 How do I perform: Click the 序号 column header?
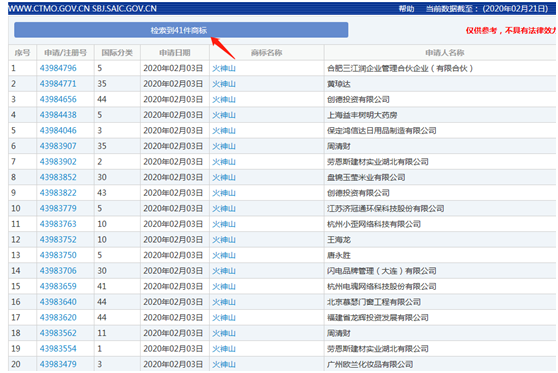(x=22, y=53)
